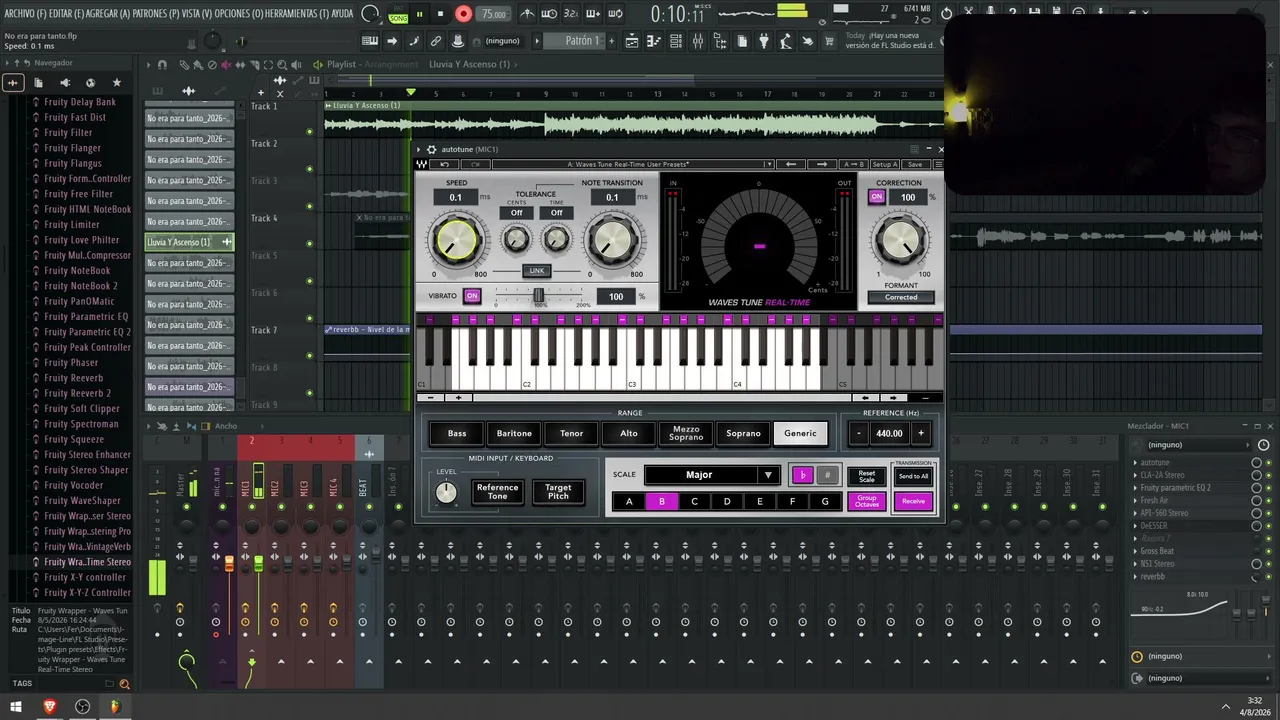Open the Major scale dropdown
1280x720 pixels.
click(711, 475)
